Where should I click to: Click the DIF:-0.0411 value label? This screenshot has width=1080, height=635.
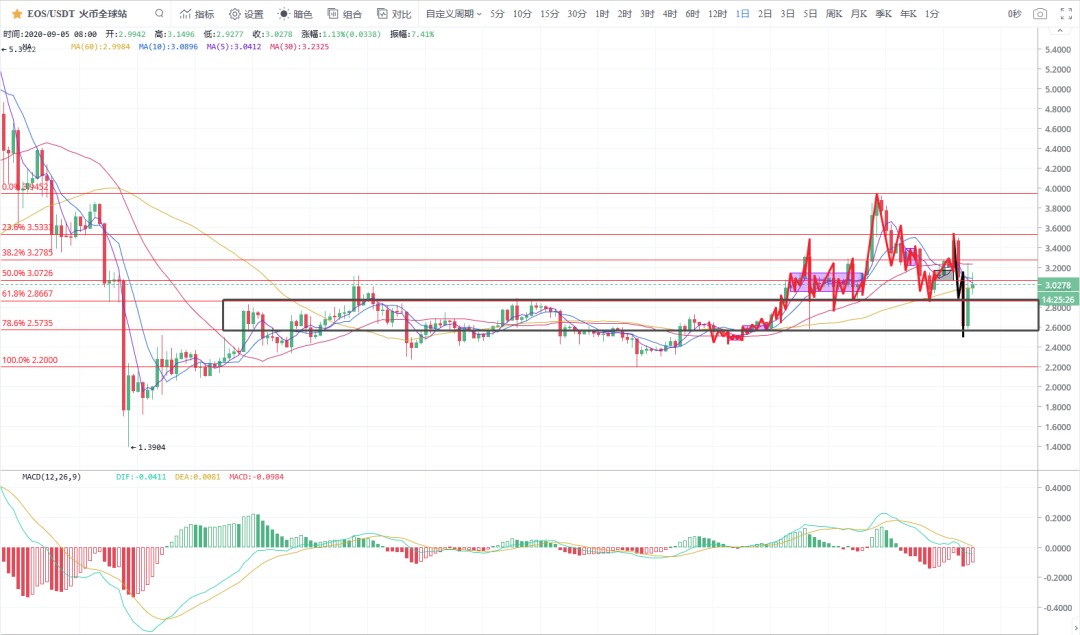(141, 477)
